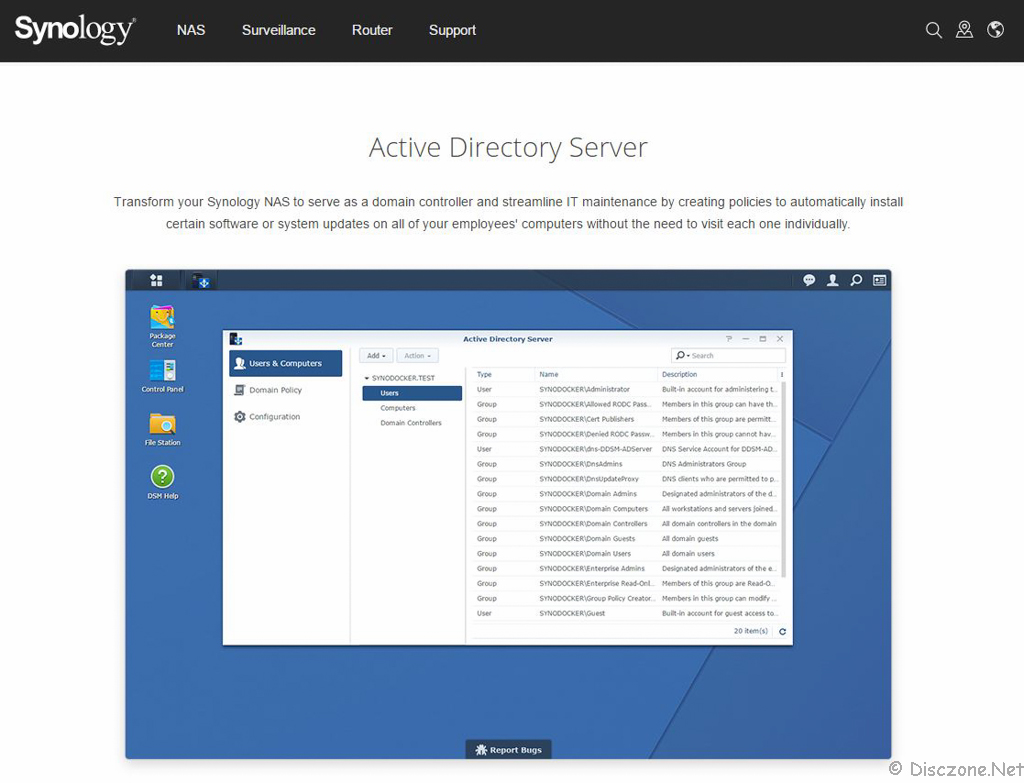Click the '20 item(s)' count
Viewport: 1024px width, 783px height.
coord(751,631)
